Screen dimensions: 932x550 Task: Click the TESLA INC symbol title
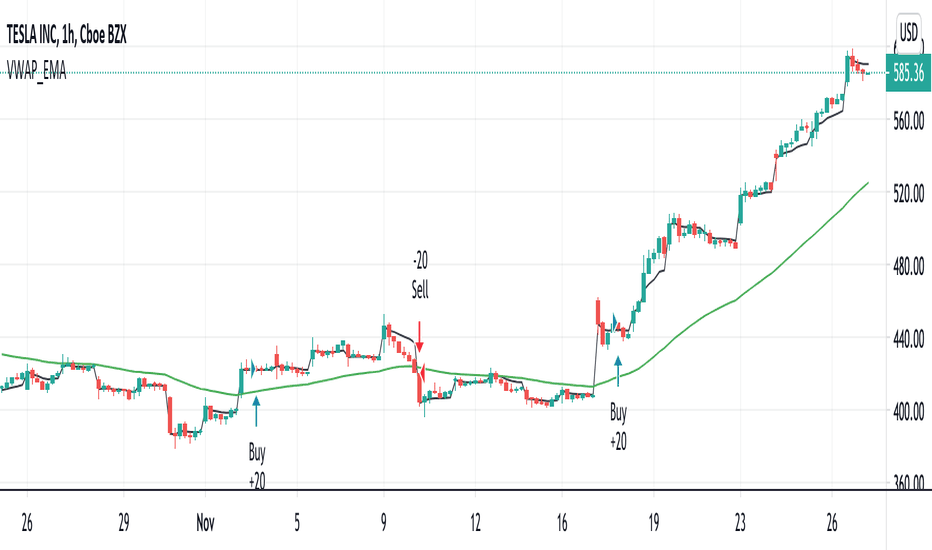click(x=66, y=36)
